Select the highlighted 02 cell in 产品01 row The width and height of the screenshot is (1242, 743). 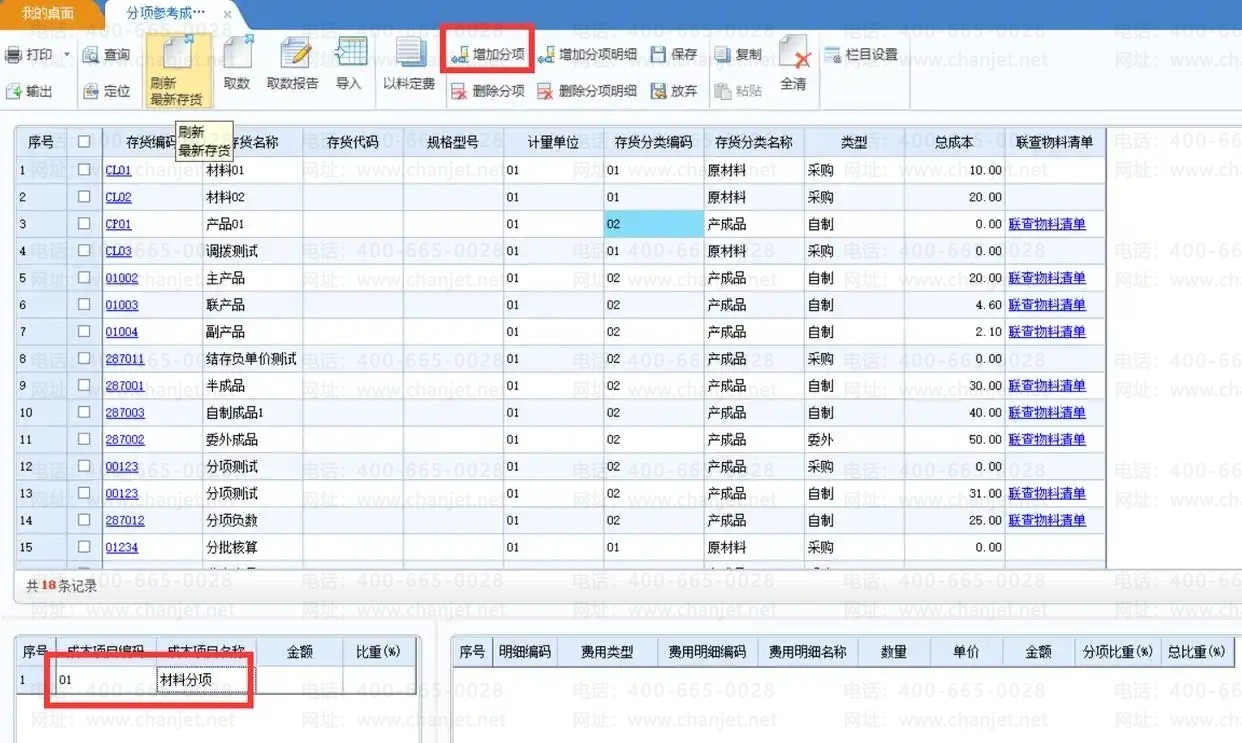(x=653, y=224)
